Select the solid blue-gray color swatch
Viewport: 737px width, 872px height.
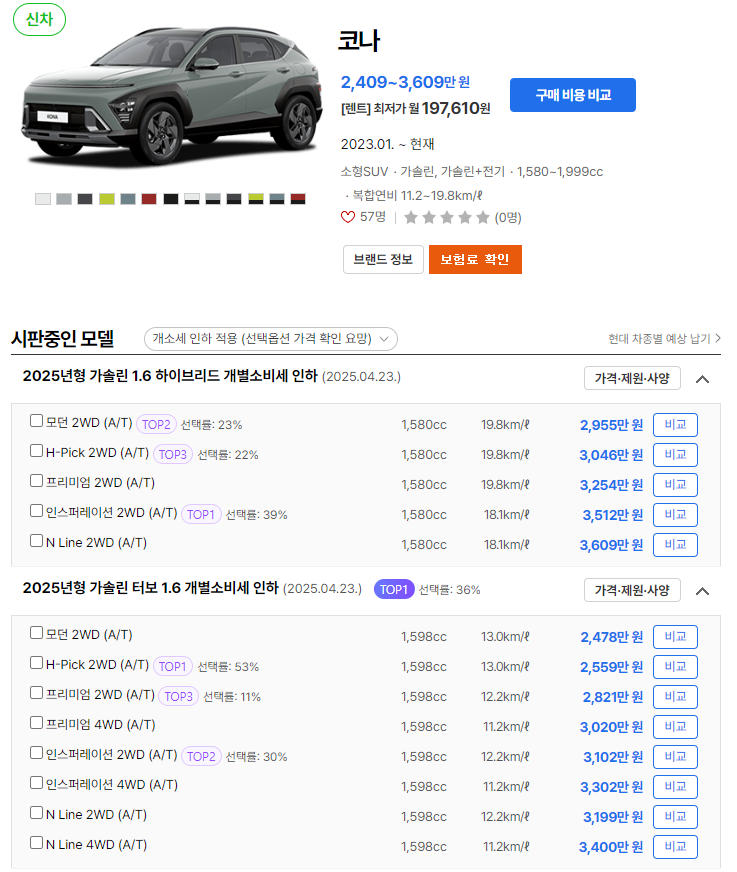(x=128, y=199)
